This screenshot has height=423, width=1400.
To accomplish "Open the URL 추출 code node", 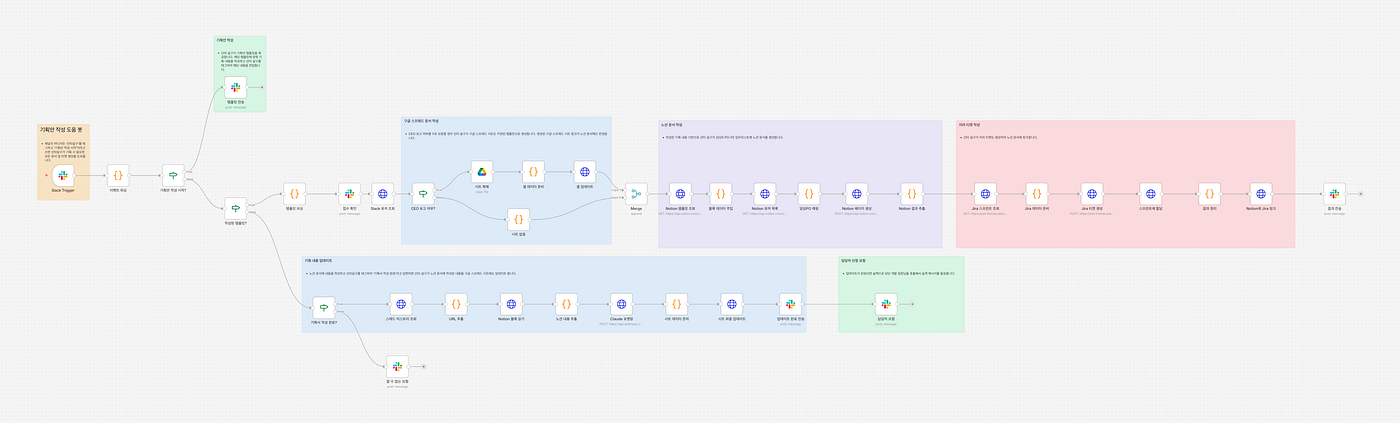I will pos(455,303).
